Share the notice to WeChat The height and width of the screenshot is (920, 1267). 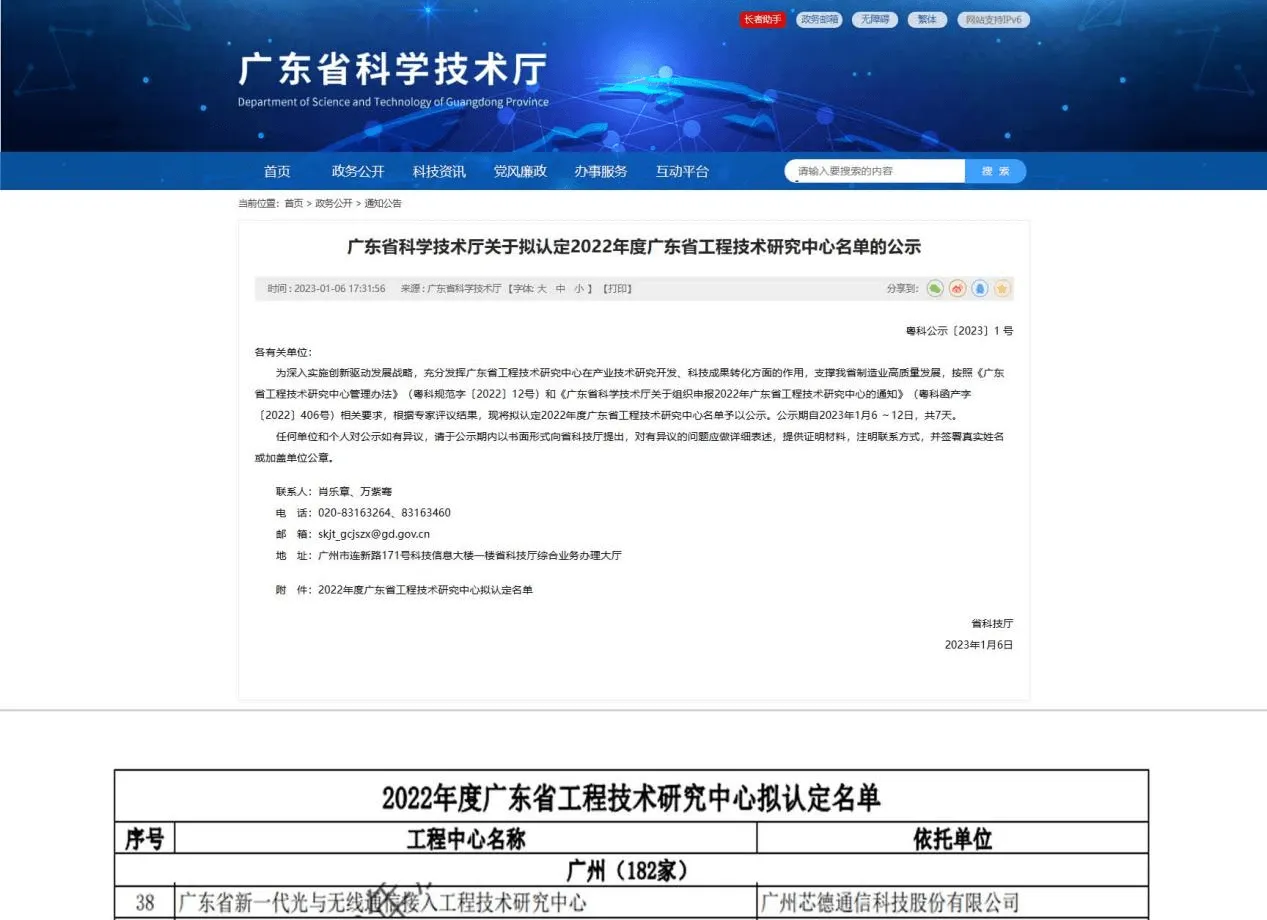click(x=935, y=289)
